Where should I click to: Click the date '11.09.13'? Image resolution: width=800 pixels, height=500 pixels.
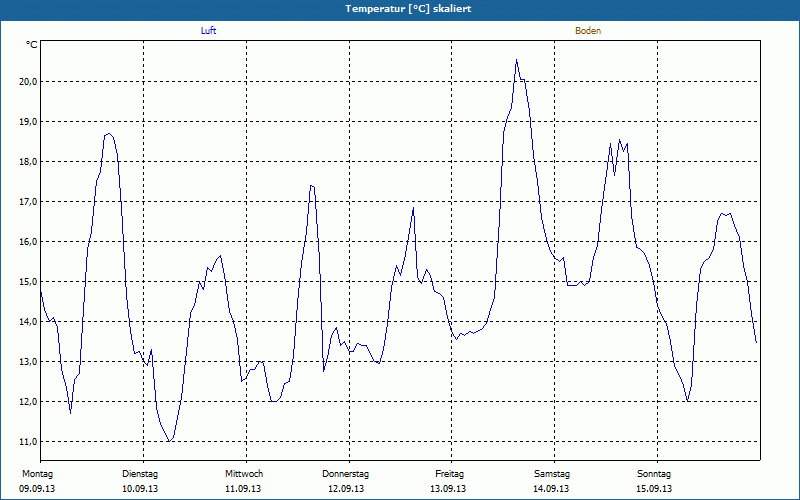(x=243, y=489)
